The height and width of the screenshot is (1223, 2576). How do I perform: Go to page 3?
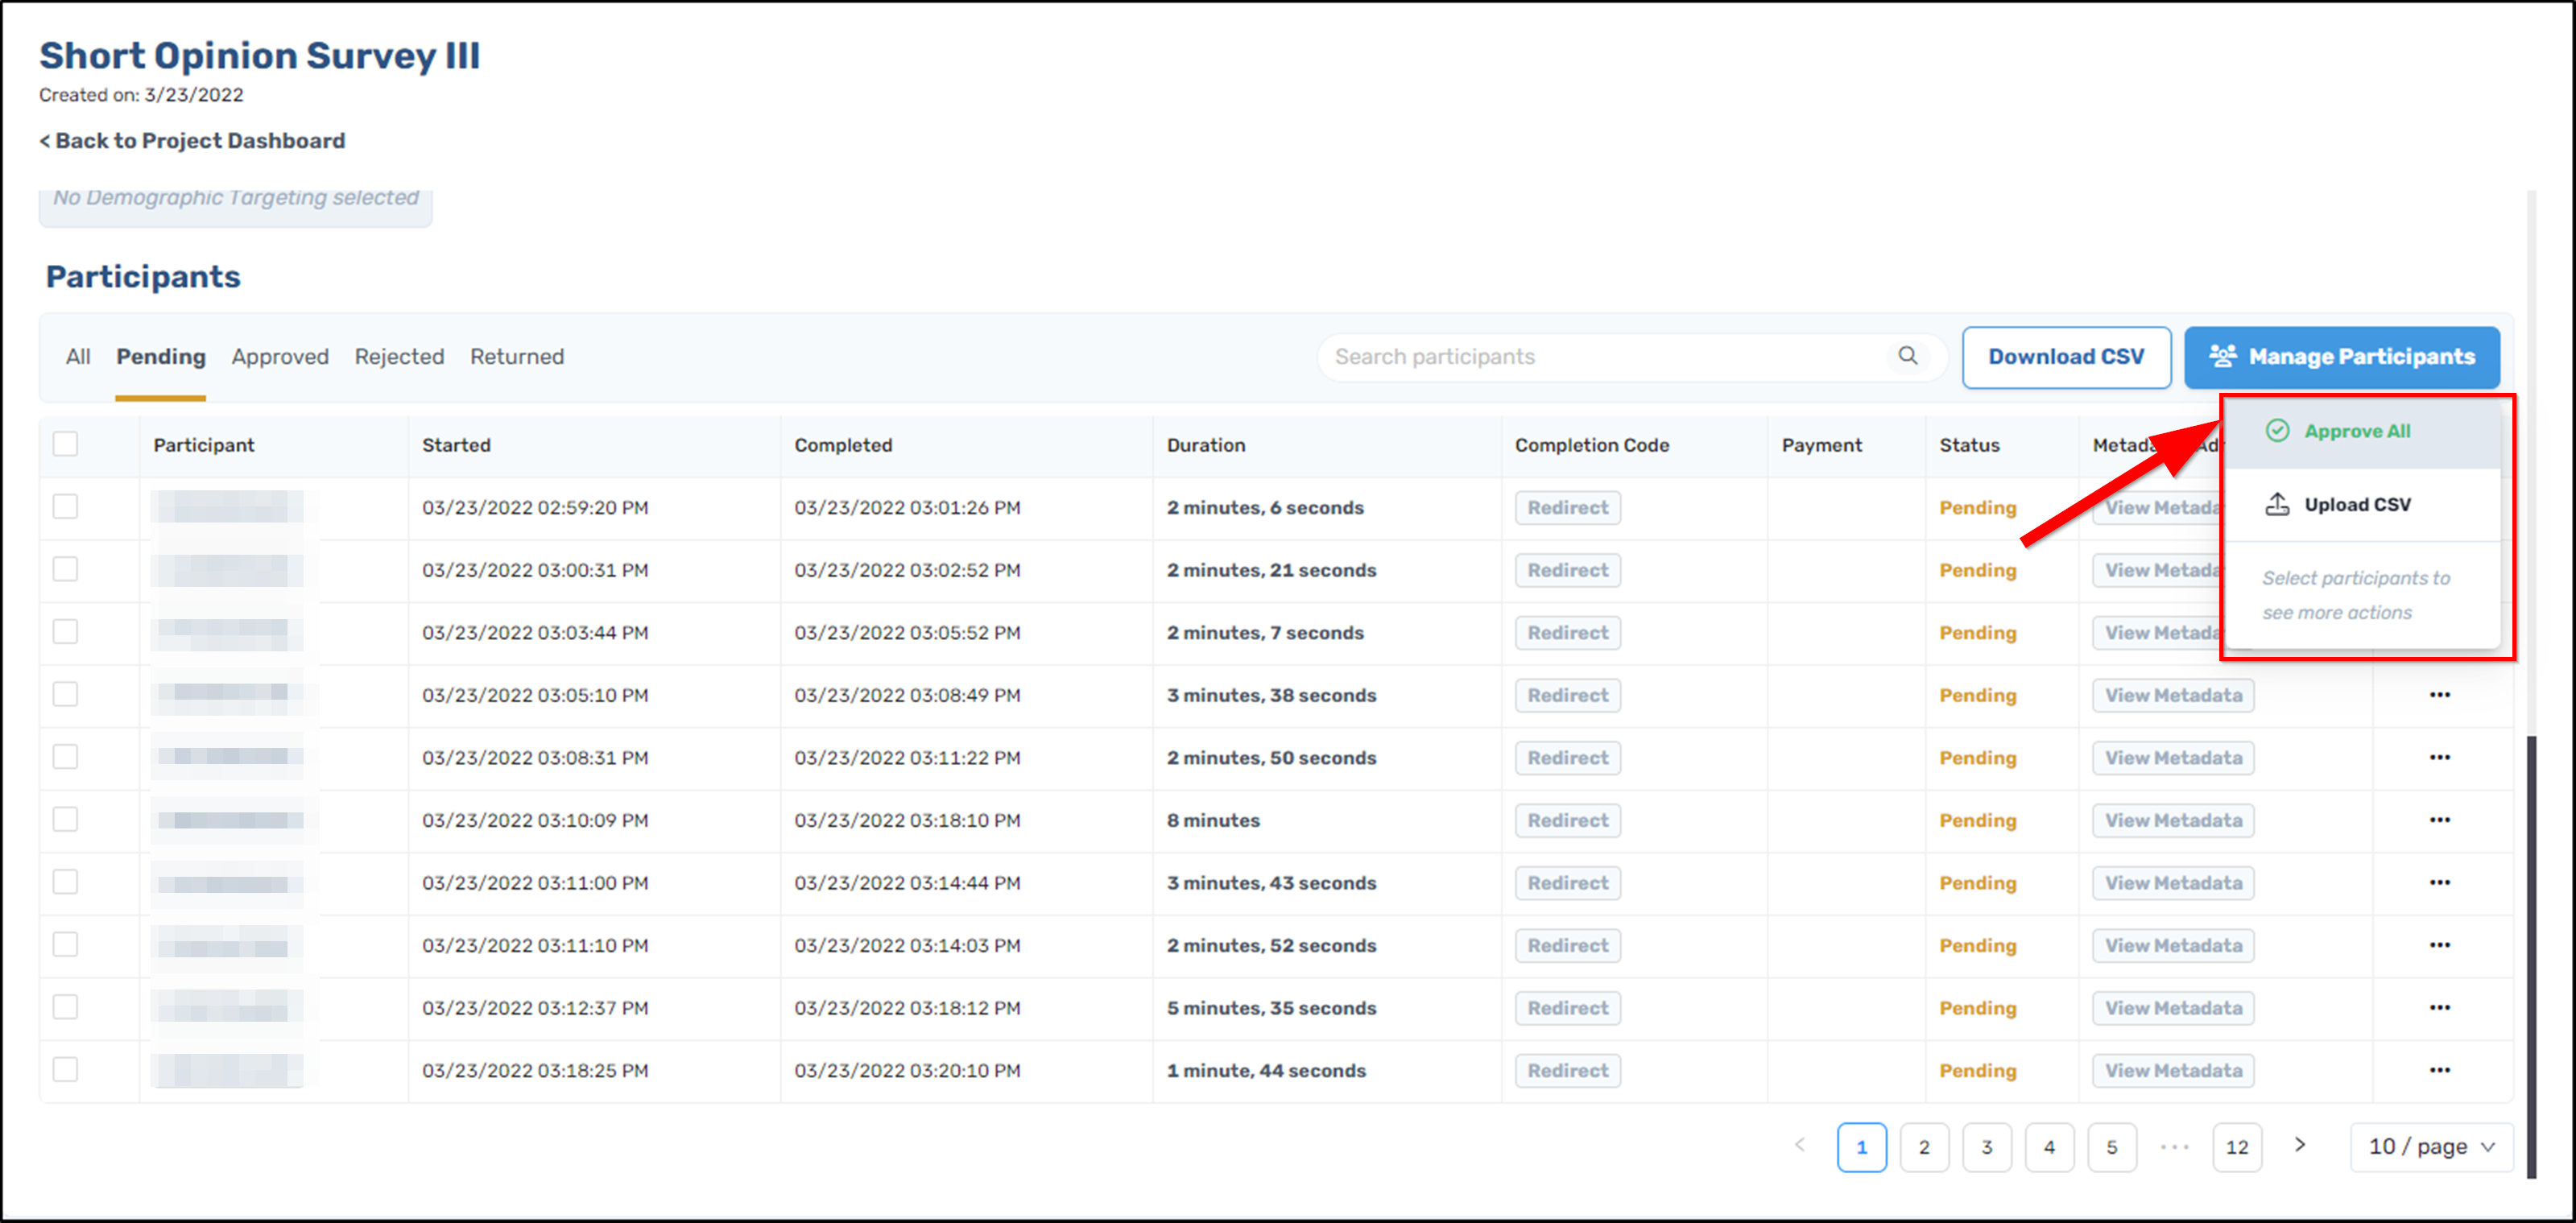click(x=1987, y=1147)
